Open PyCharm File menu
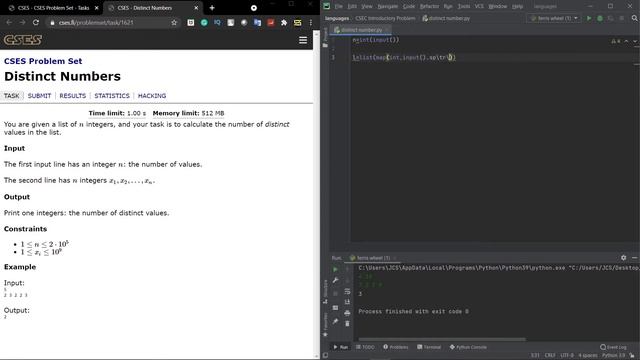The image size is (640, 360). tap(339, 6)
